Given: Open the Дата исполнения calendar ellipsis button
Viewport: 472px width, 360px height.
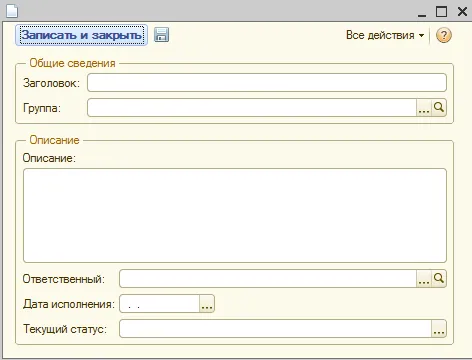Looking at the screenshot, I should tap(207, 304).
